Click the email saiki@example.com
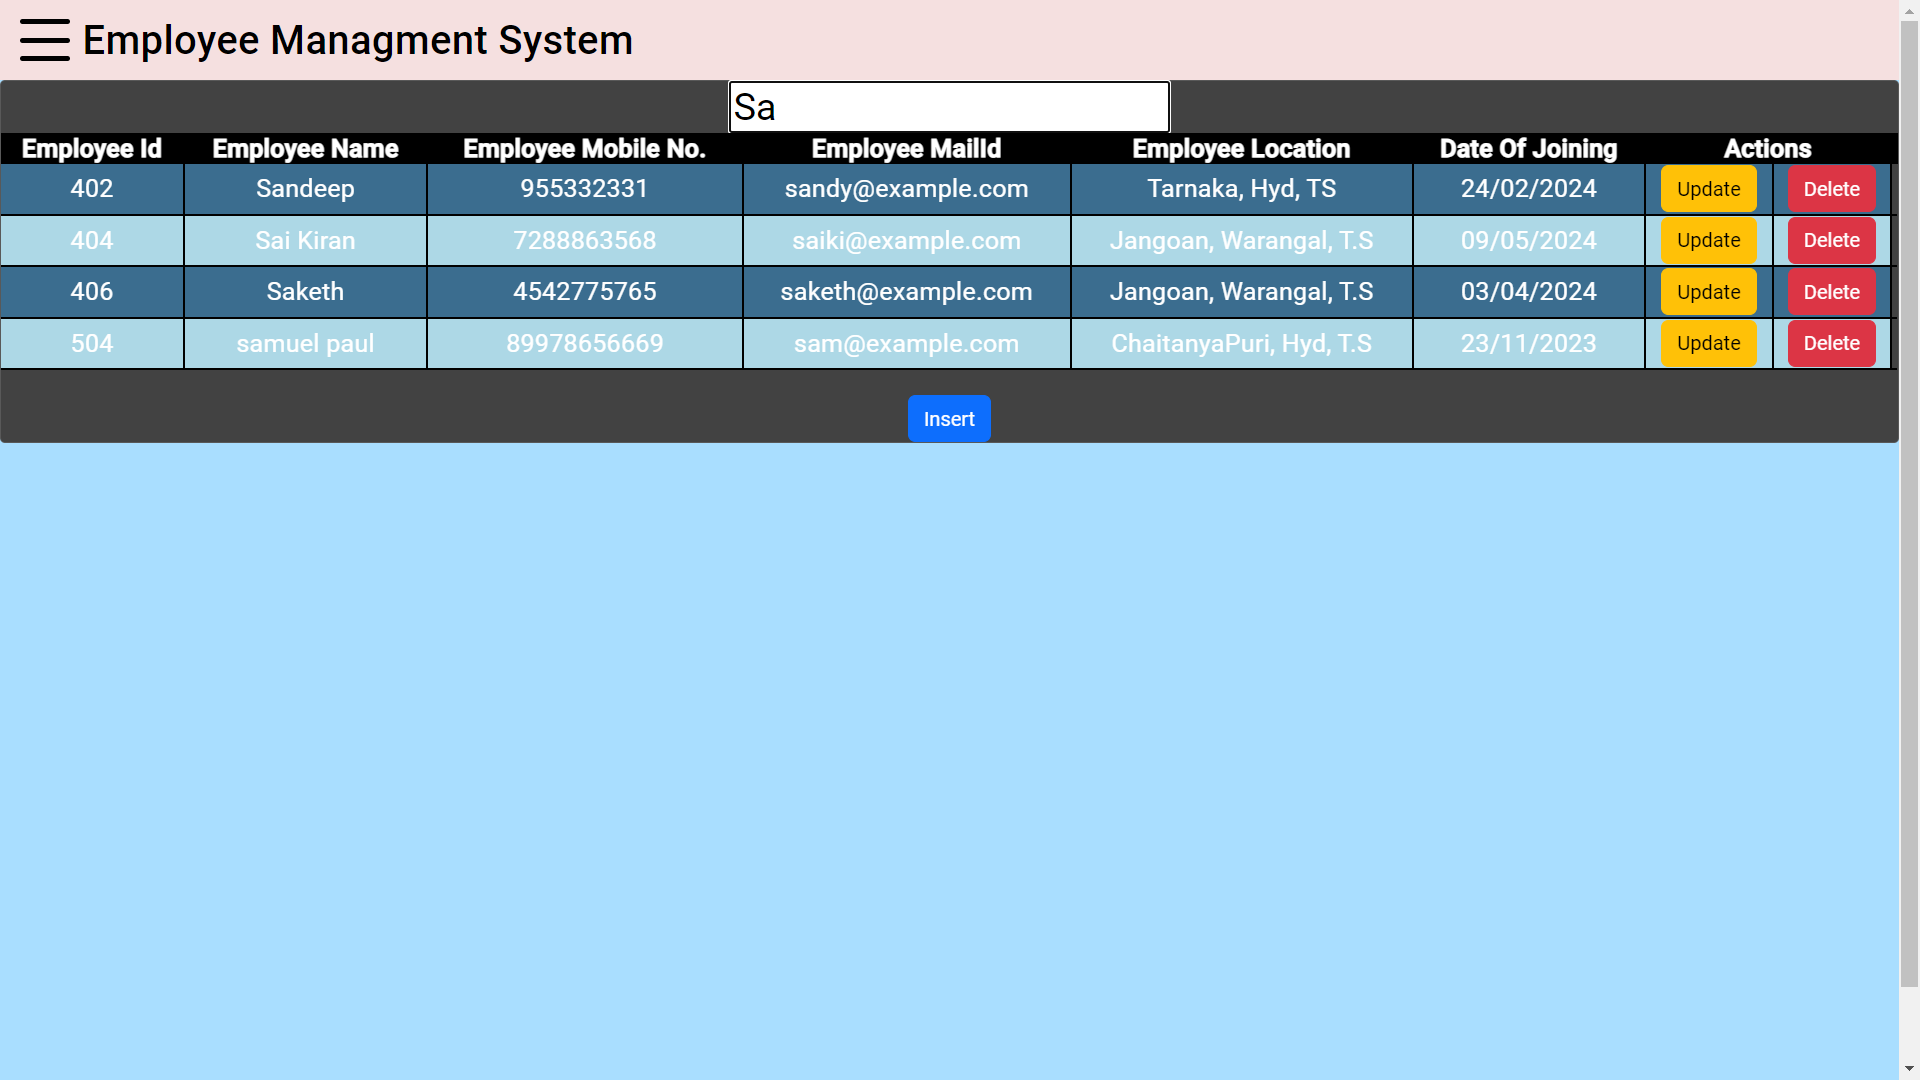The height and width of the screenshot is (1080, 1920). [906, 240]
